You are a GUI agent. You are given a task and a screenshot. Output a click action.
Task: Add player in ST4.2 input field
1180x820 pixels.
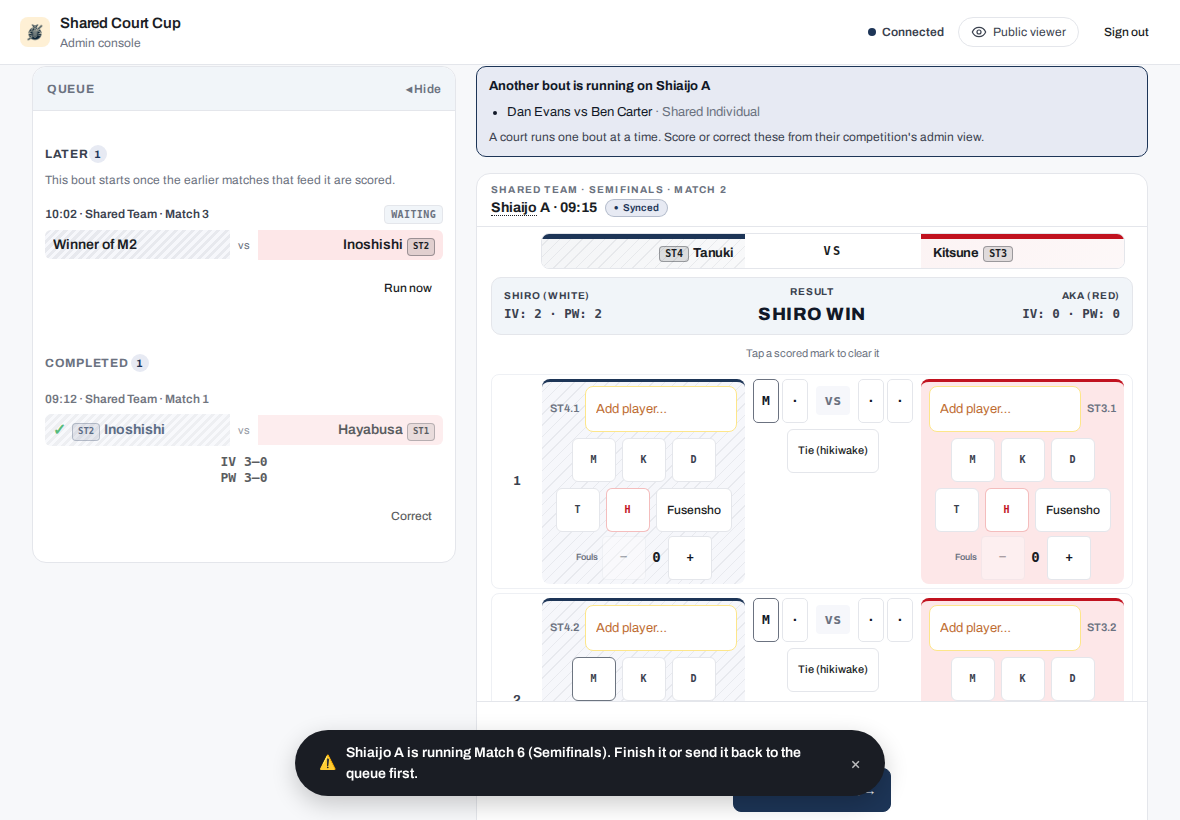pyautogui.click(x=661, y=627)
